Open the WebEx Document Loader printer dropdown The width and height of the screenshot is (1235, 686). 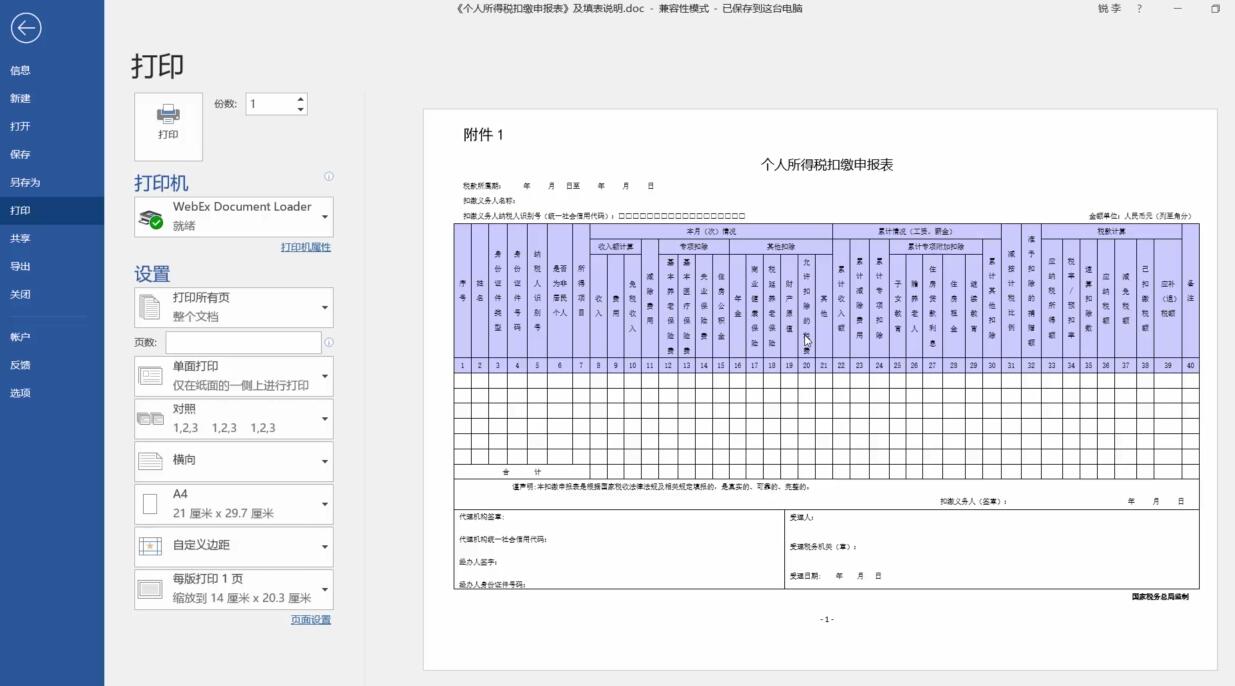coord(234,216)
